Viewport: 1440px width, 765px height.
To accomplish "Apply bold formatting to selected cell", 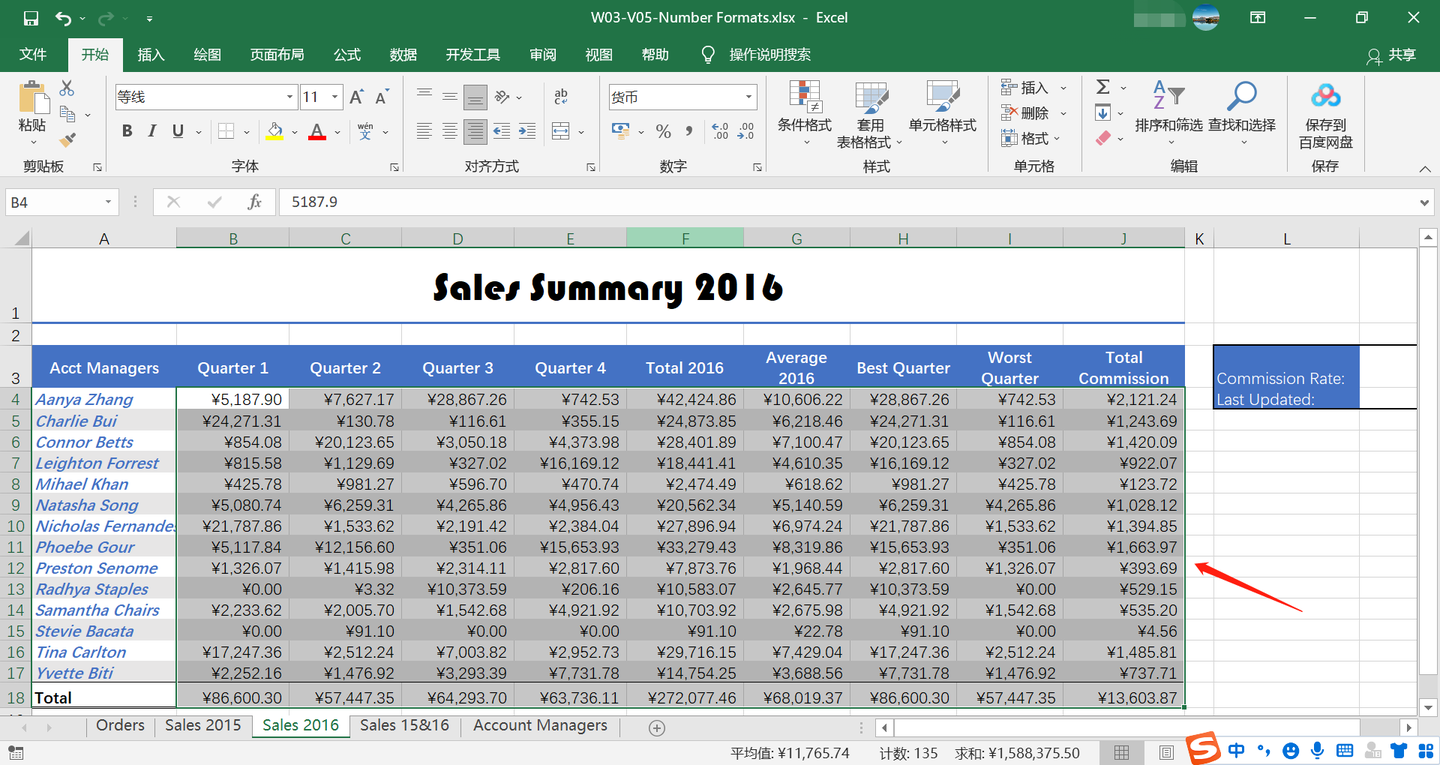I will click(126, 130).
